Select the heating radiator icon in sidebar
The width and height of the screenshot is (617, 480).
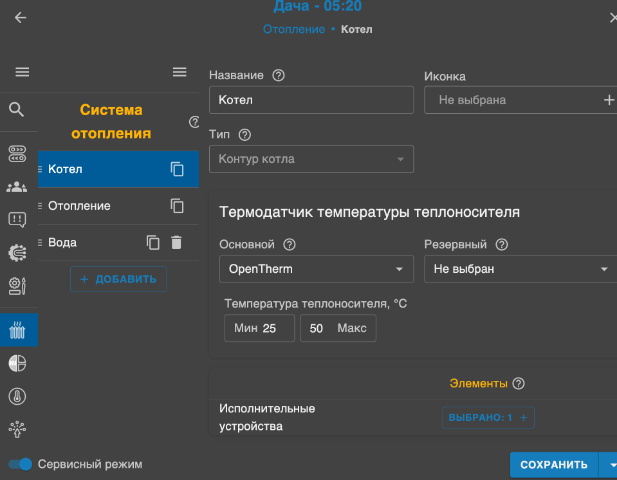point(17,329)
